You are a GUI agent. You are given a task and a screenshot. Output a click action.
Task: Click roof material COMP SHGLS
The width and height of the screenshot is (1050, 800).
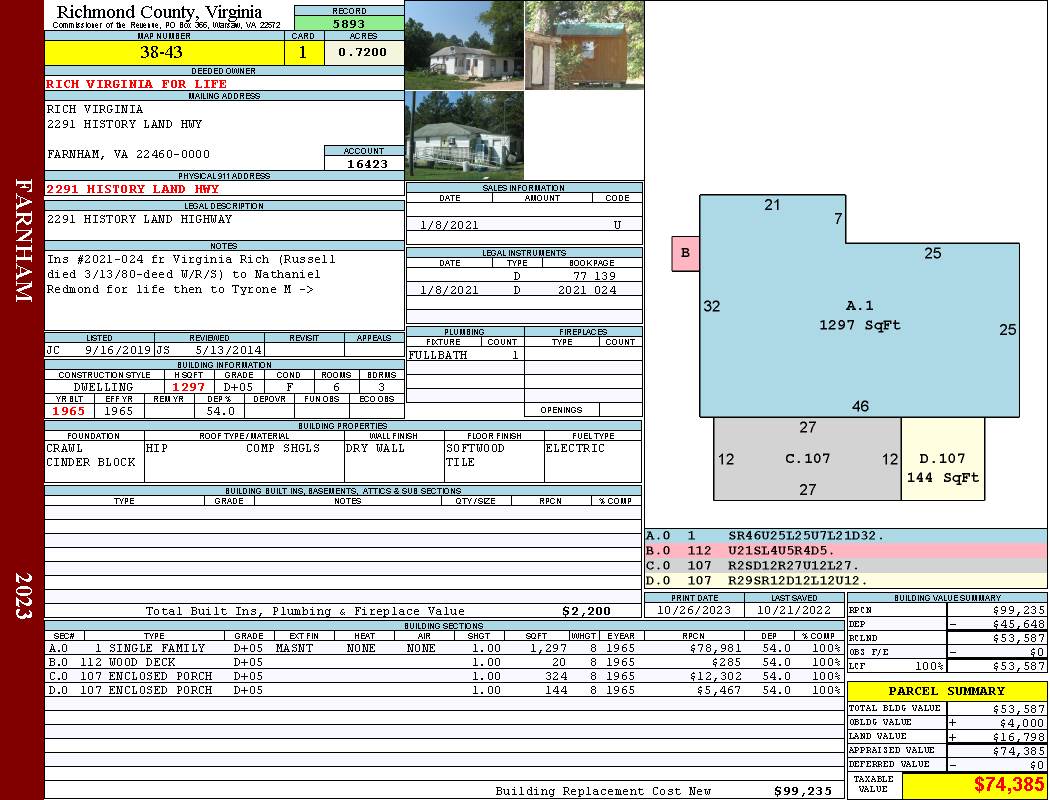[x=283, y=448]
